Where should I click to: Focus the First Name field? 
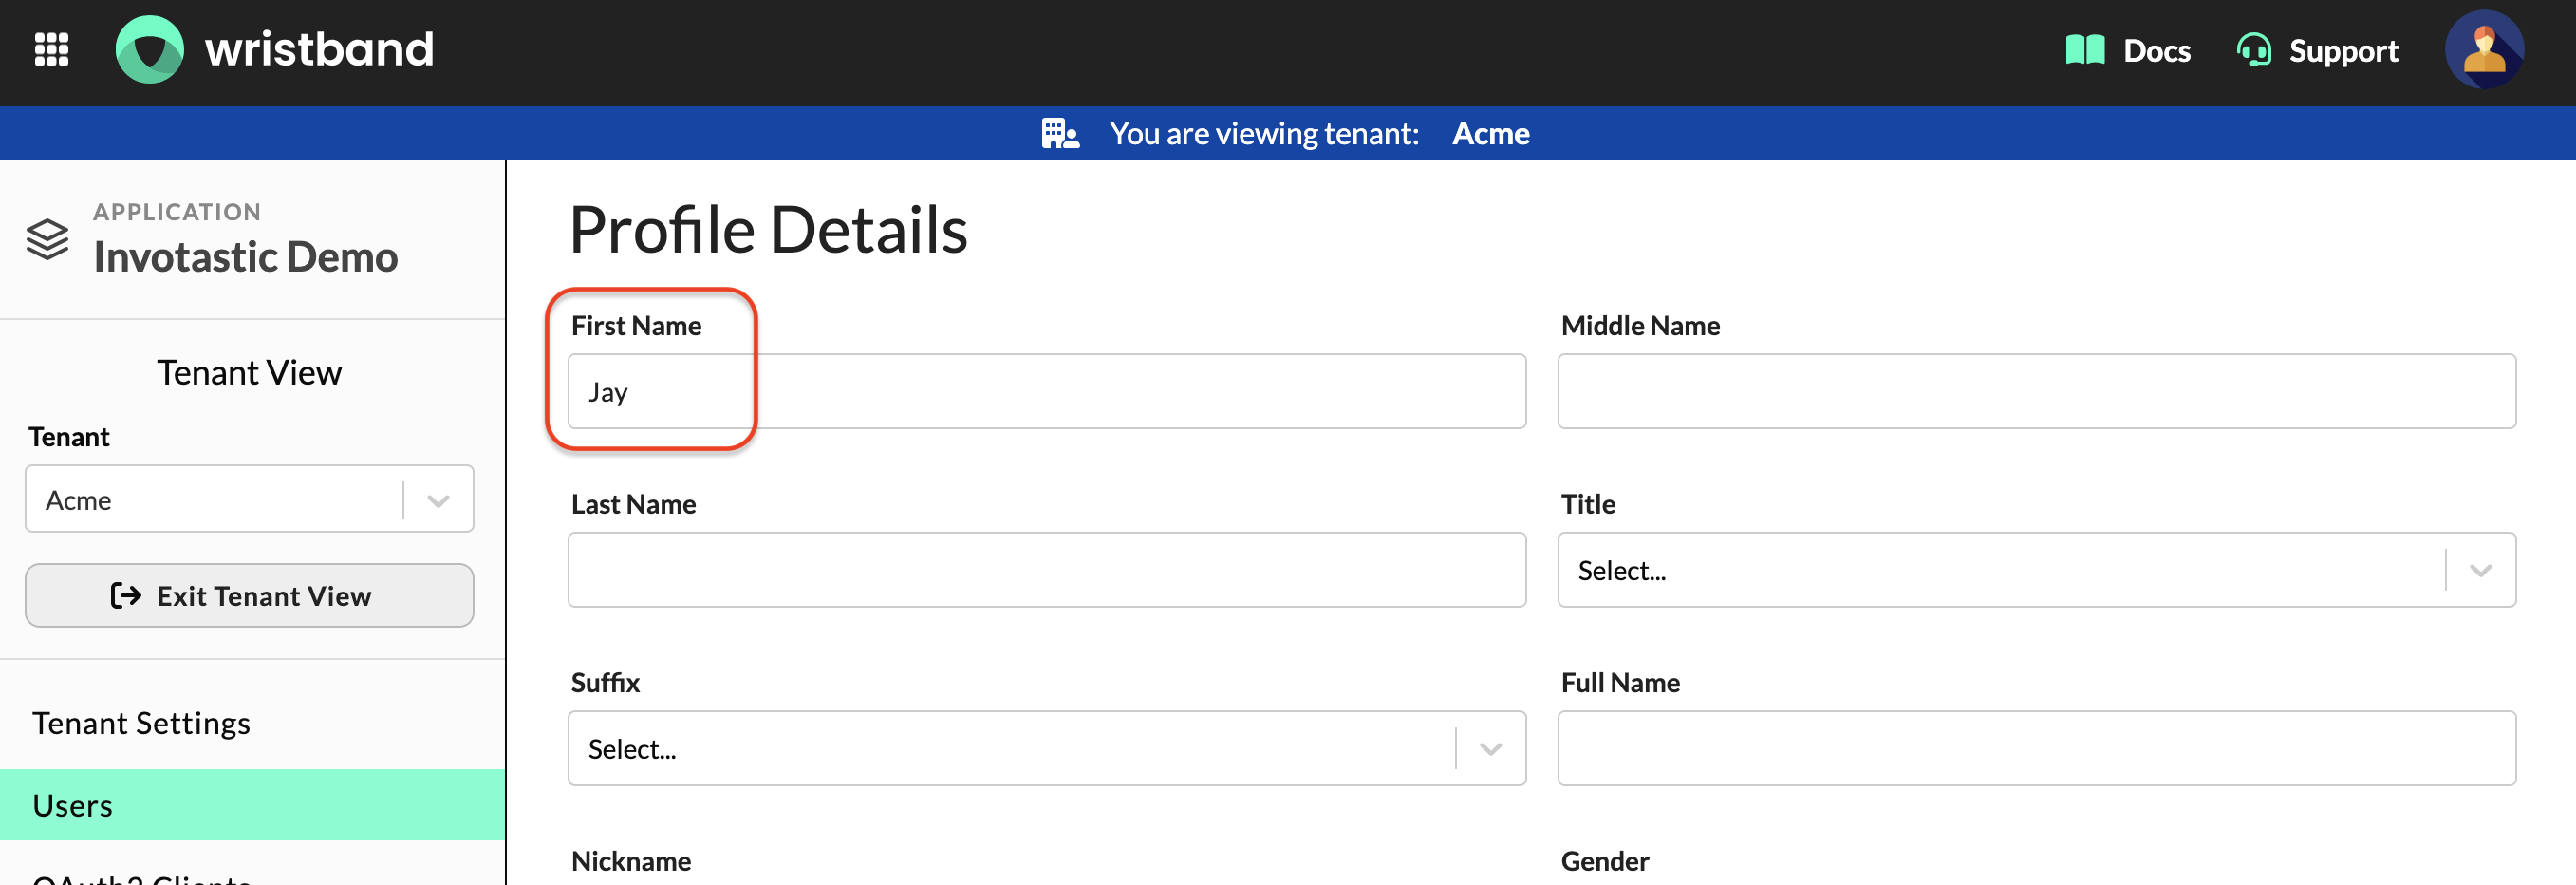[1047, 392]
